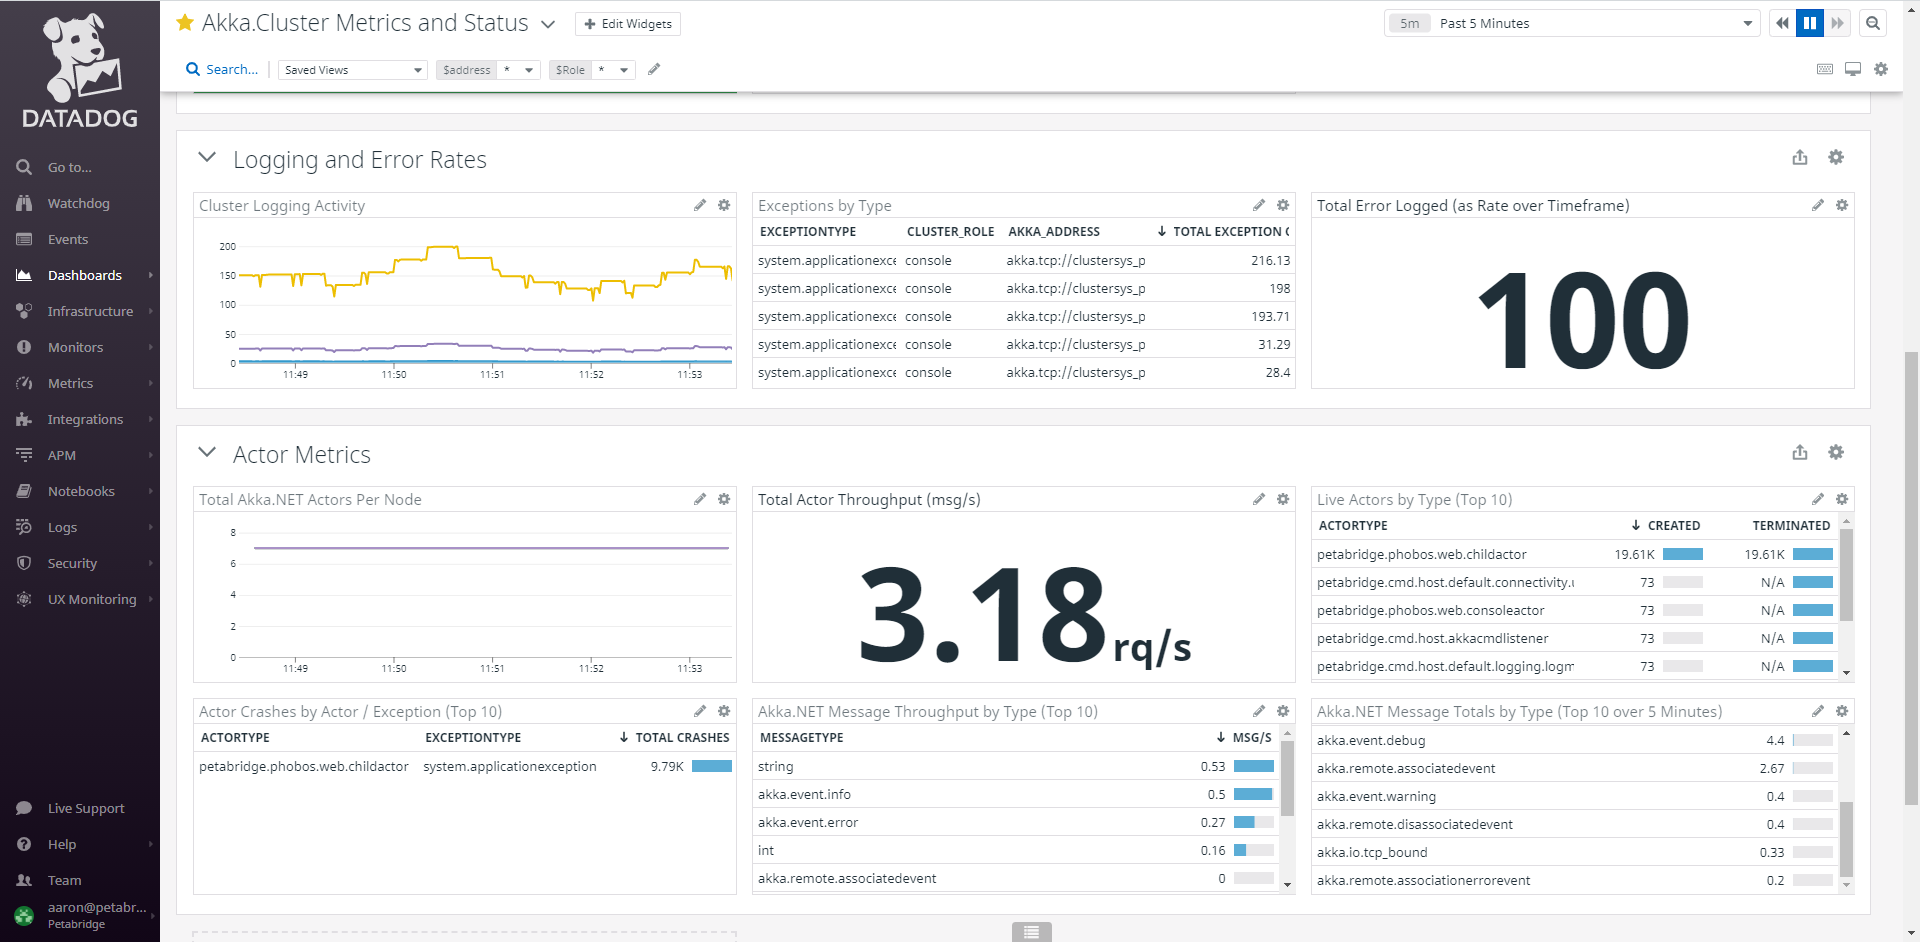Click the Search... field
This screenshot has height=942, width=1920.
click(x=222, y=69)
